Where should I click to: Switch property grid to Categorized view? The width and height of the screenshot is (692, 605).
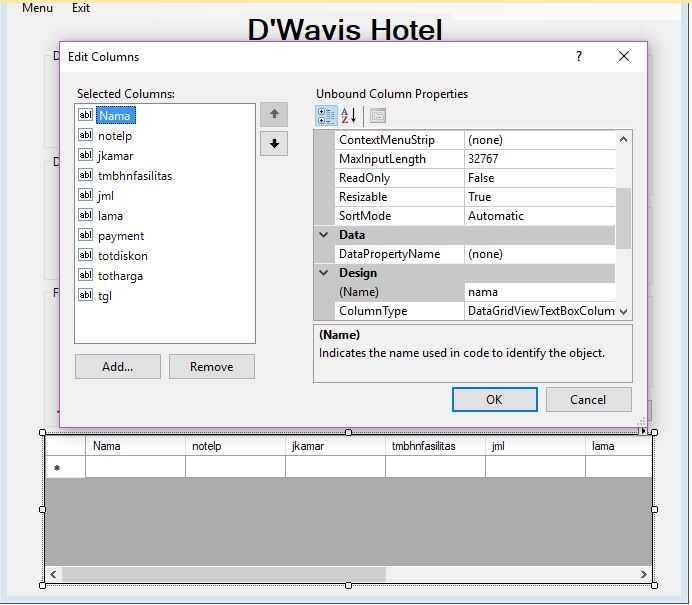point(326,116)
